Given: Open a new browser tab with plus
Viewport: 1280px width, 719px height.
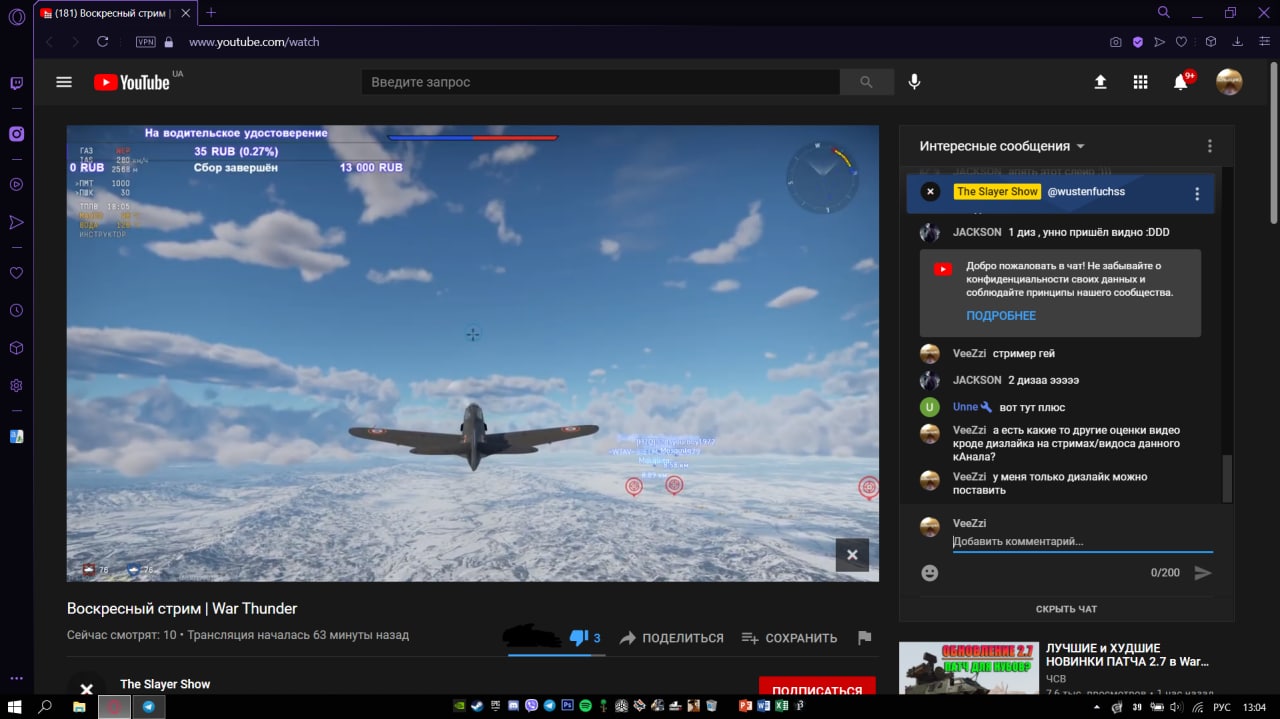Looking at the screenshot, I should (211, 13).
